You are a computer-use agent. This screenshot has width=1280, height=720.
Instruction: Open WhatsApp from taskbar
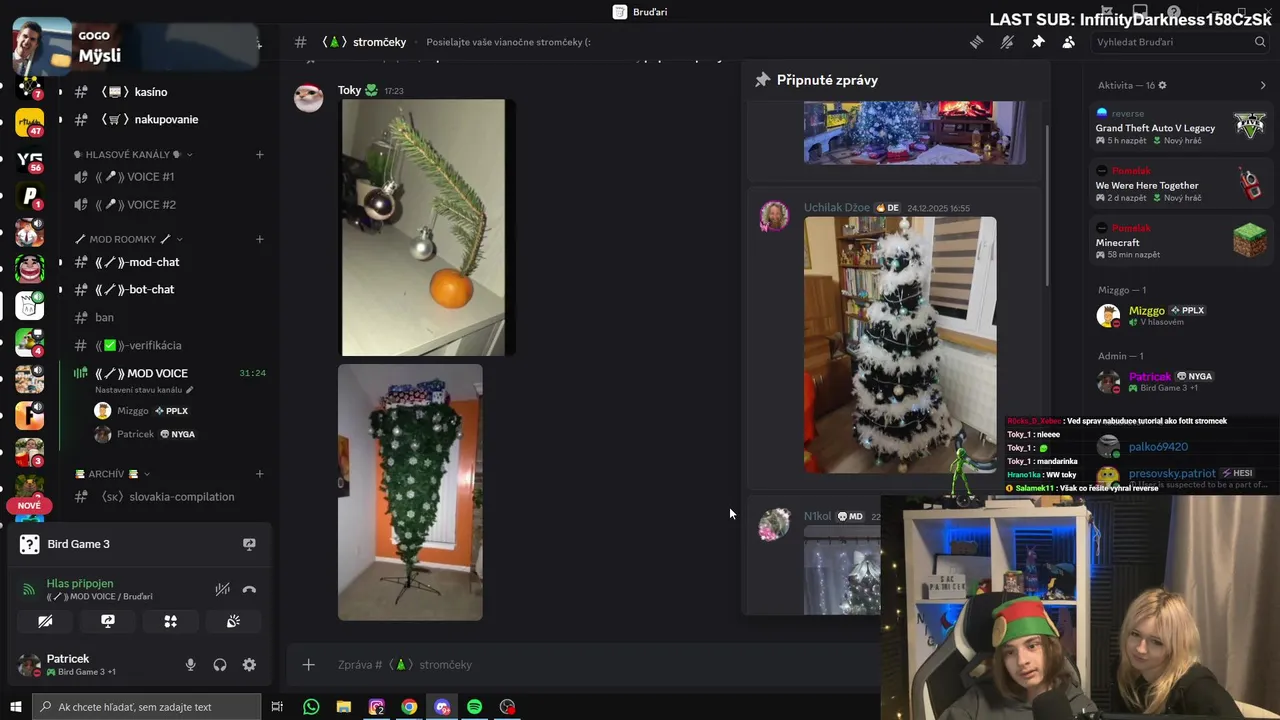(x=311, y=707)
